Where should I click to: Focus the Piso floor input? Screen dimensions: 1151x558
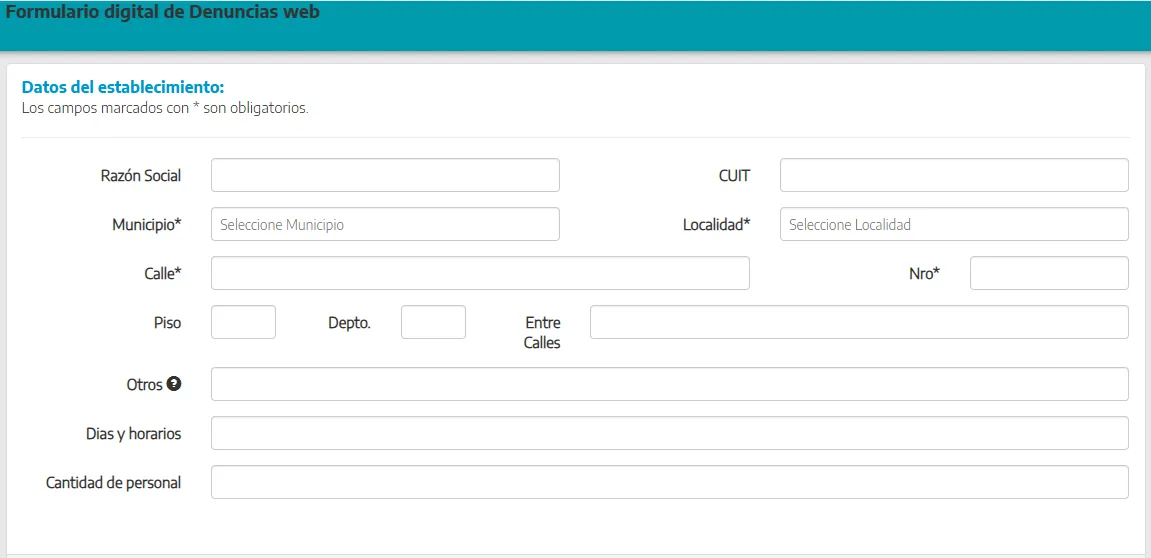(243, 322)
